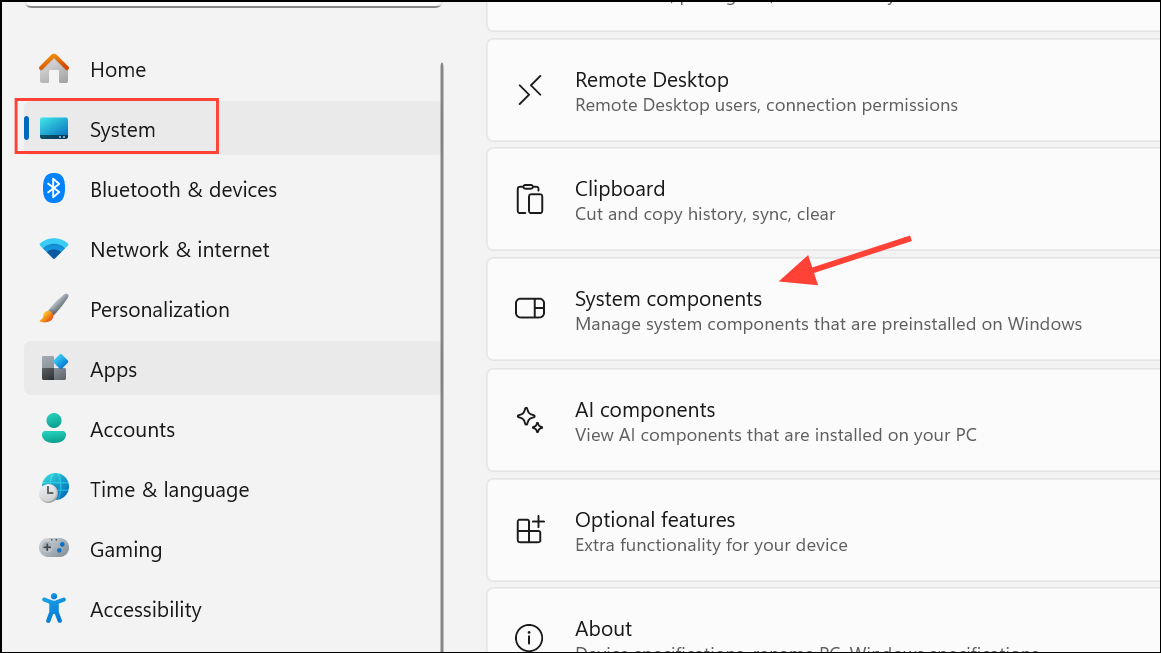The height and width of the screenshot is (653, 1161).
Task: Click the Accessibility figure icon
Action: click(53, 608)
